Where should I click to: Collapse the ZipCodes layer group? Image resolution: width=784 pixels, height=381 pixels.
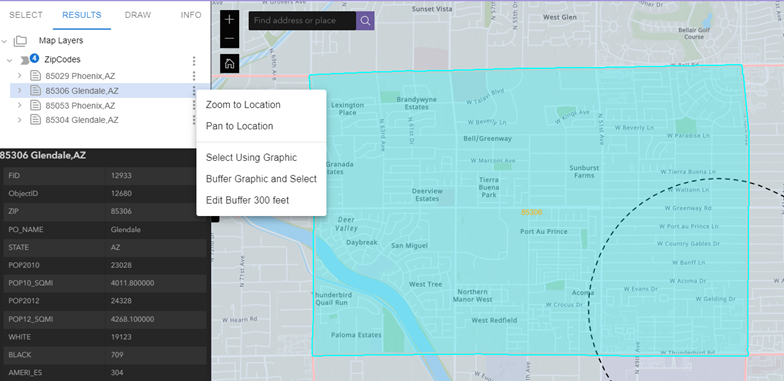10,60
